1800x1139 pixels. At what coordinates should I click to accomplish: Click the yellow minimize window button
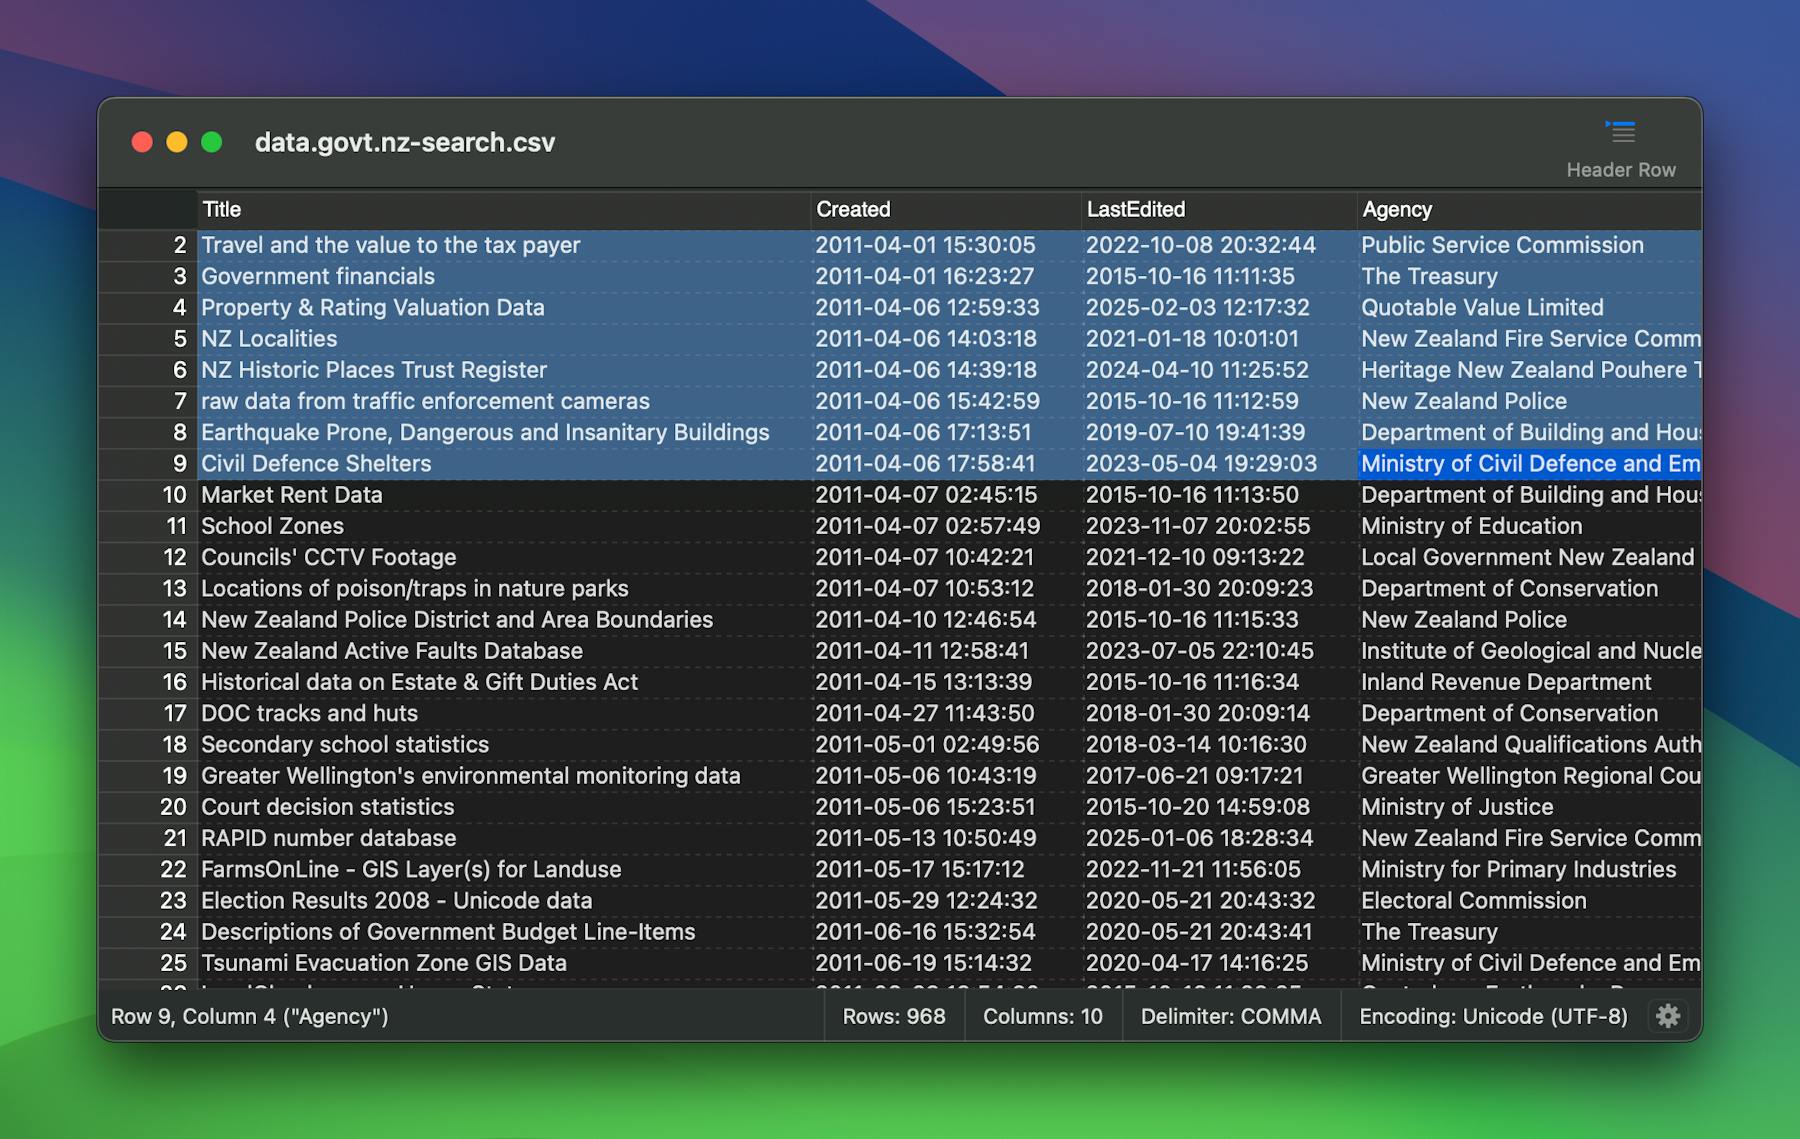177,142
